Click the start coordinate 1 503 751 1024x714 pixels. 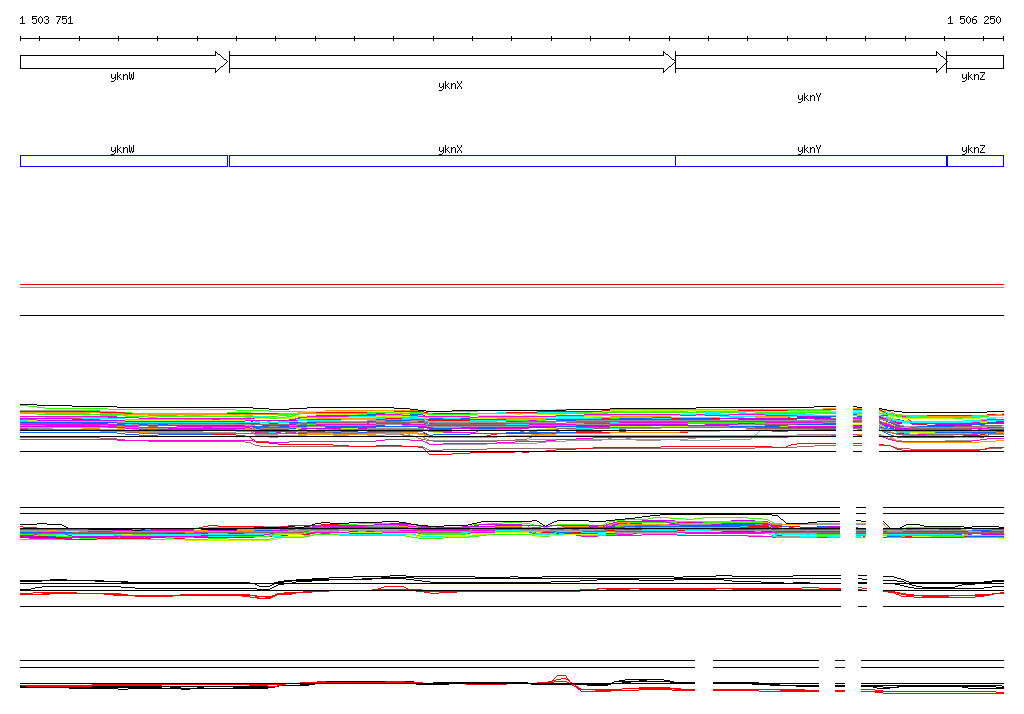[x=46, y=20]
